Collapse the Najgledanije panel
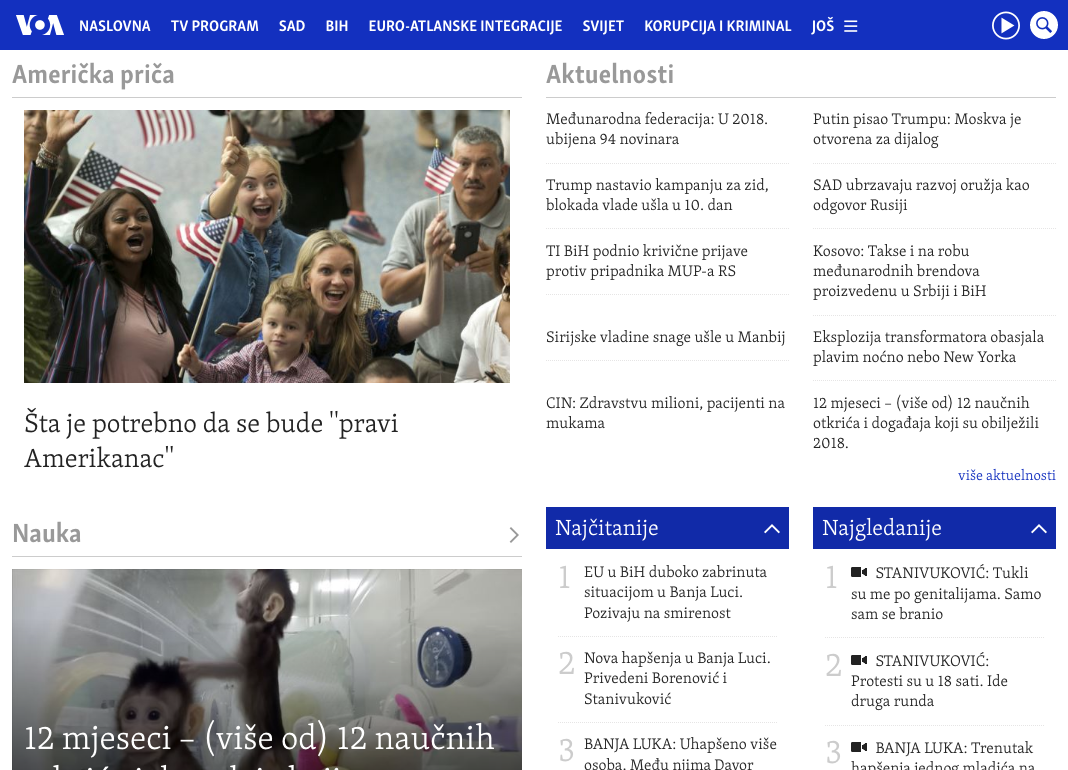The image size is (1068, 770). tap(1038, 529)
